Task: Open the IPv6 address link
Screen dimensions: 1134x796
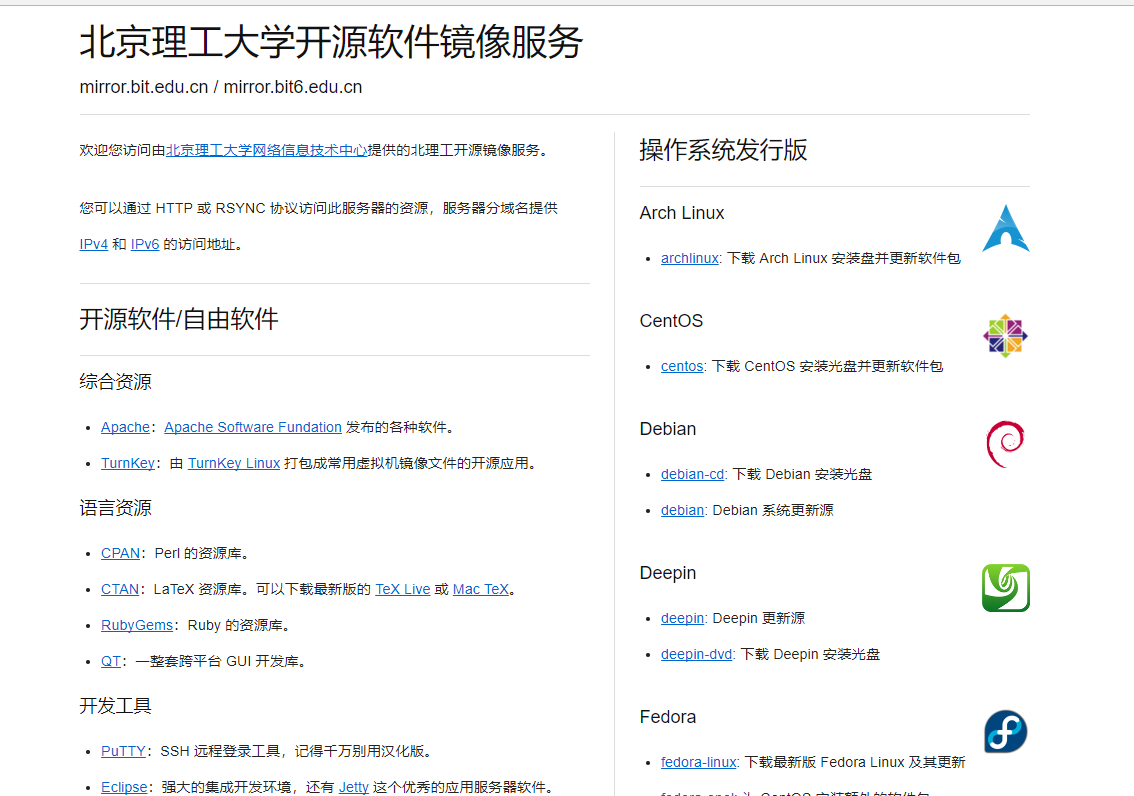Action: (x=145, y=244)
